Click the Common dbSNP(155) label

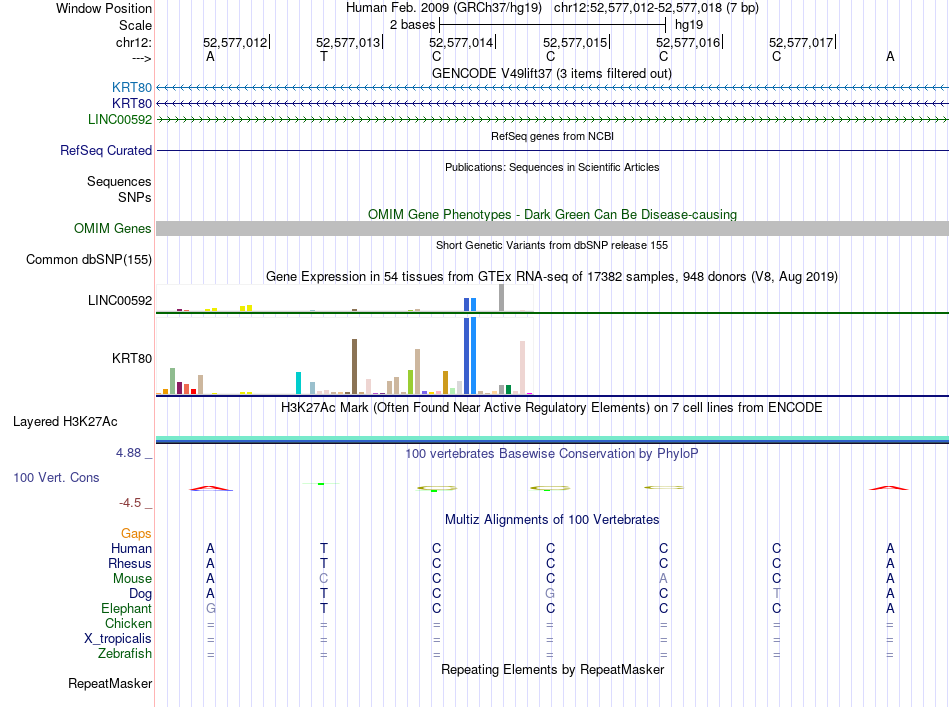(89, 259)
